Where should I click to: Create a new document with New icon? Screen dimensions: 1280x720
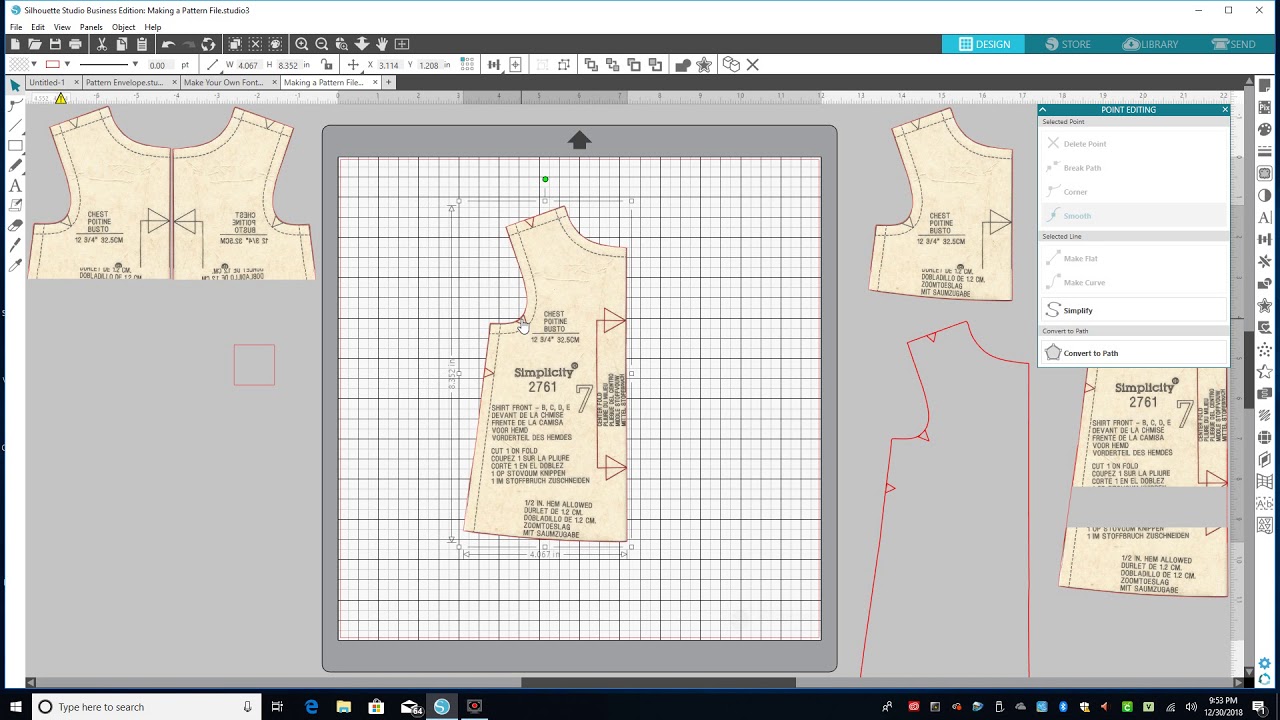[x=15, y=44]
